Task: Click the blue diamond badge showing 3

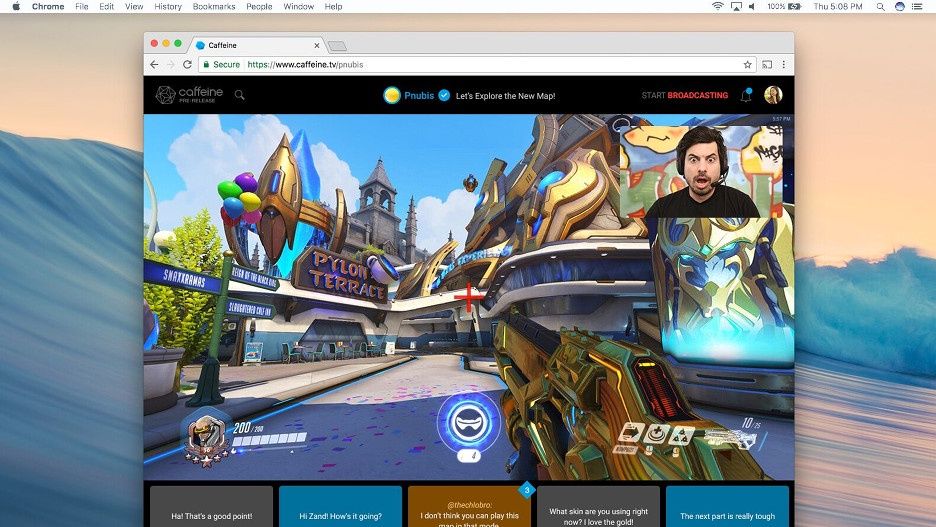Action: tap(526, 491)
